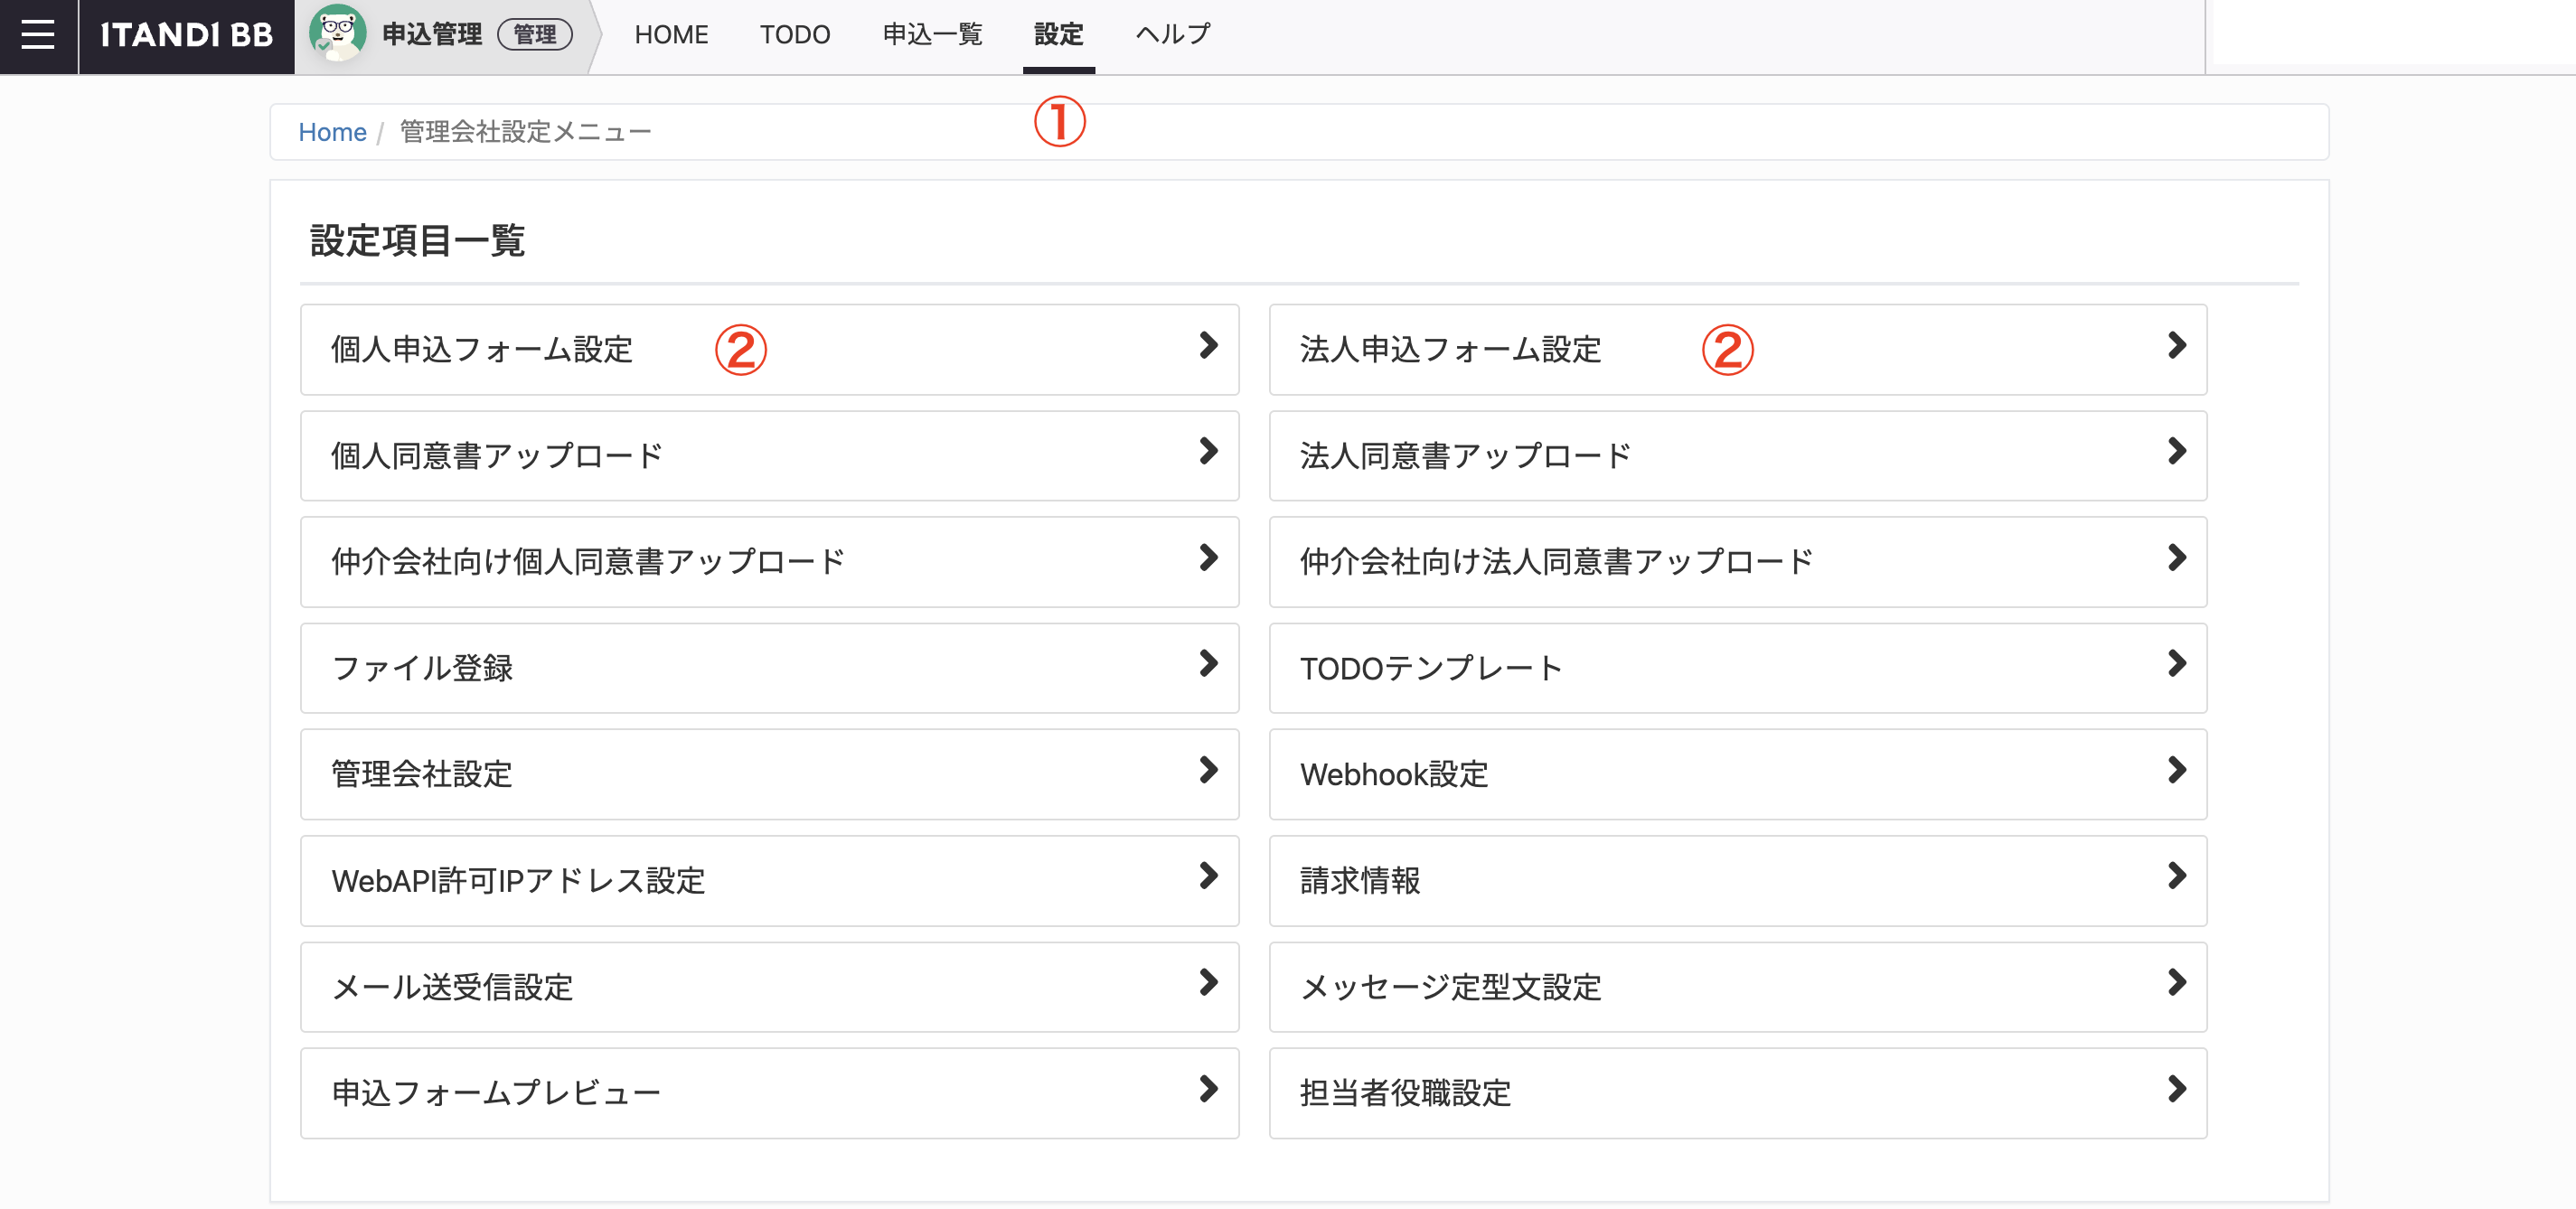
Task: Open 請求情報
Action: pyautogui.click(x=1738, y=880)
